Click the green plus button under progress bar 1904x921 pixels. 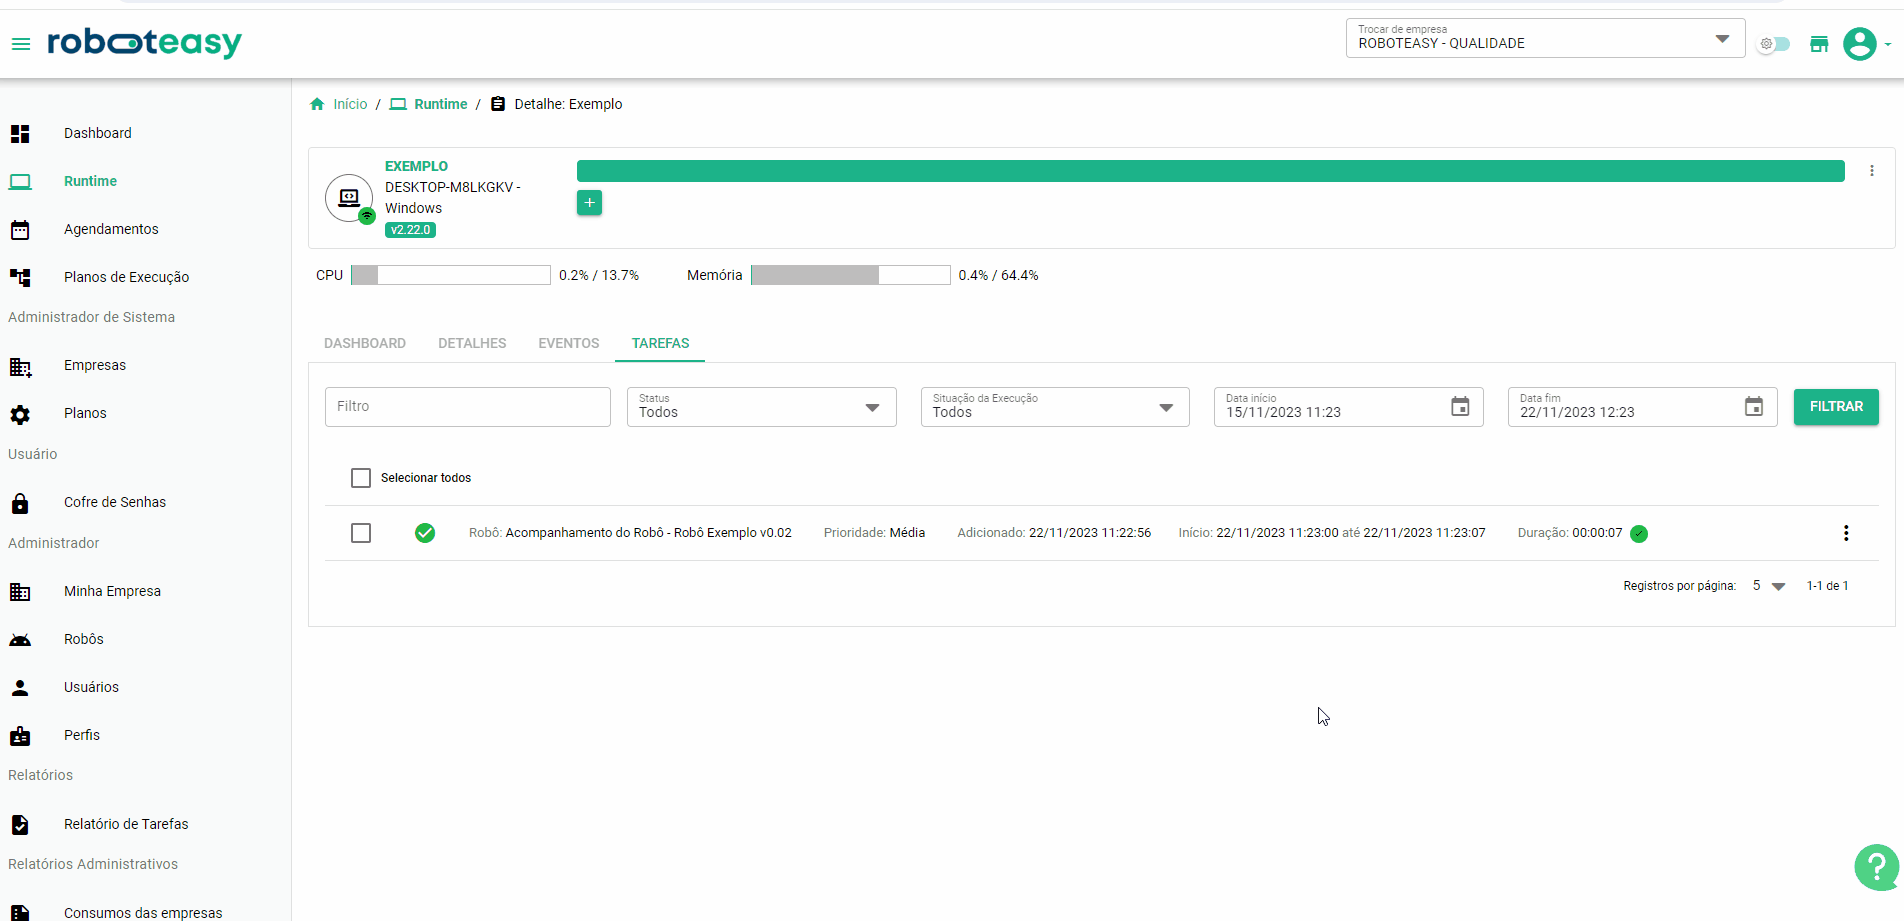(x=589, y=203)
